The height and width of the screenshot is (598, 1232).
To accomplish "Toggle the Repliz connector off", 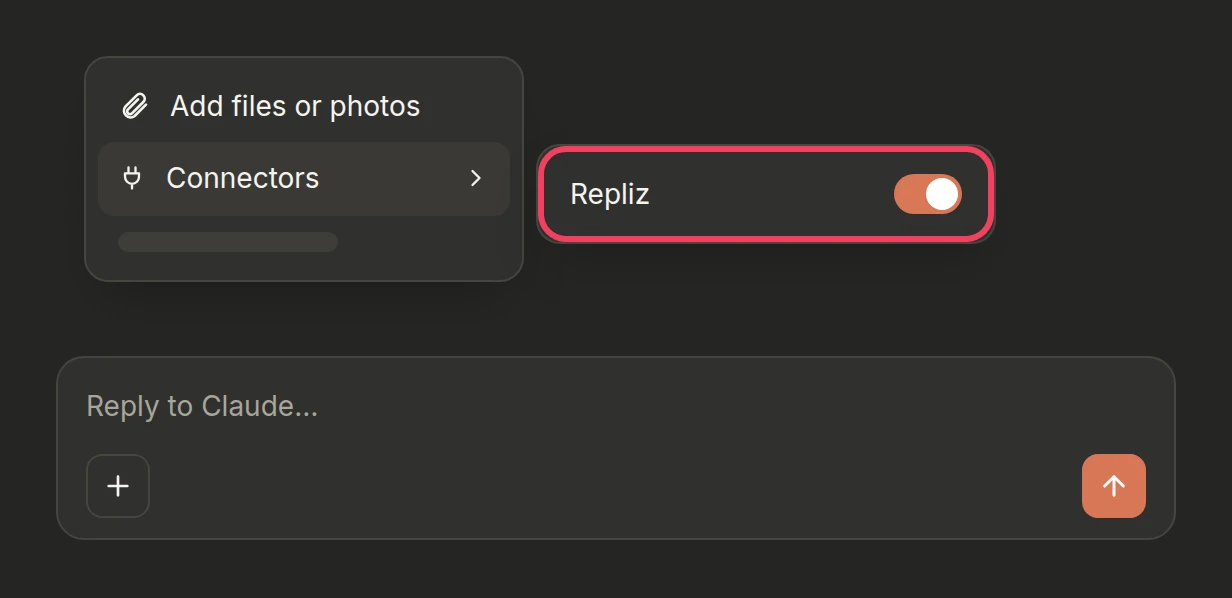I will click(927, 194).
